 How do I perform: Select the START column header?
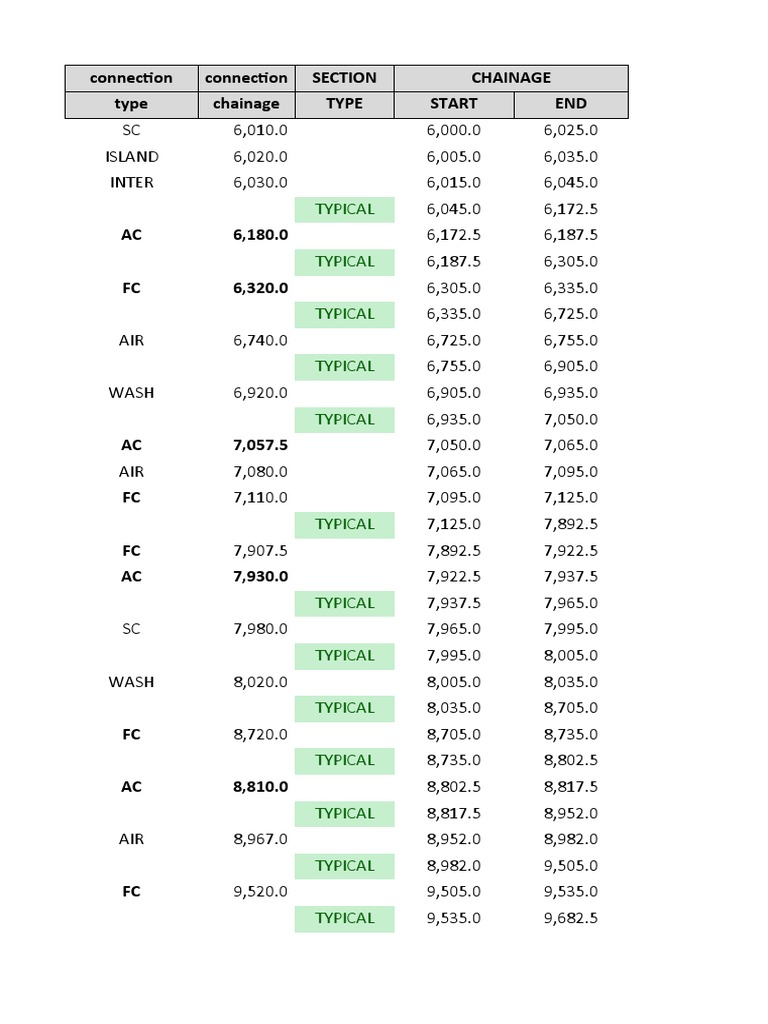(x=453, y=104)
